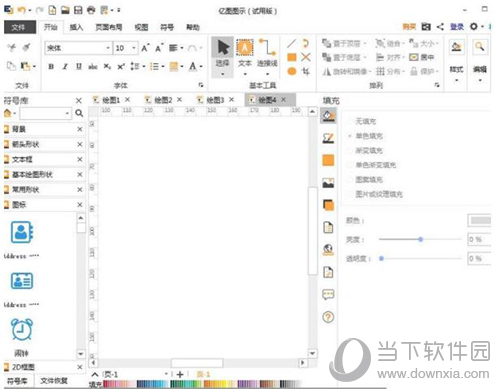500x392 pixels.
Task: Click the alarm clock symbol thumbnail
Action: coord(22,330)
